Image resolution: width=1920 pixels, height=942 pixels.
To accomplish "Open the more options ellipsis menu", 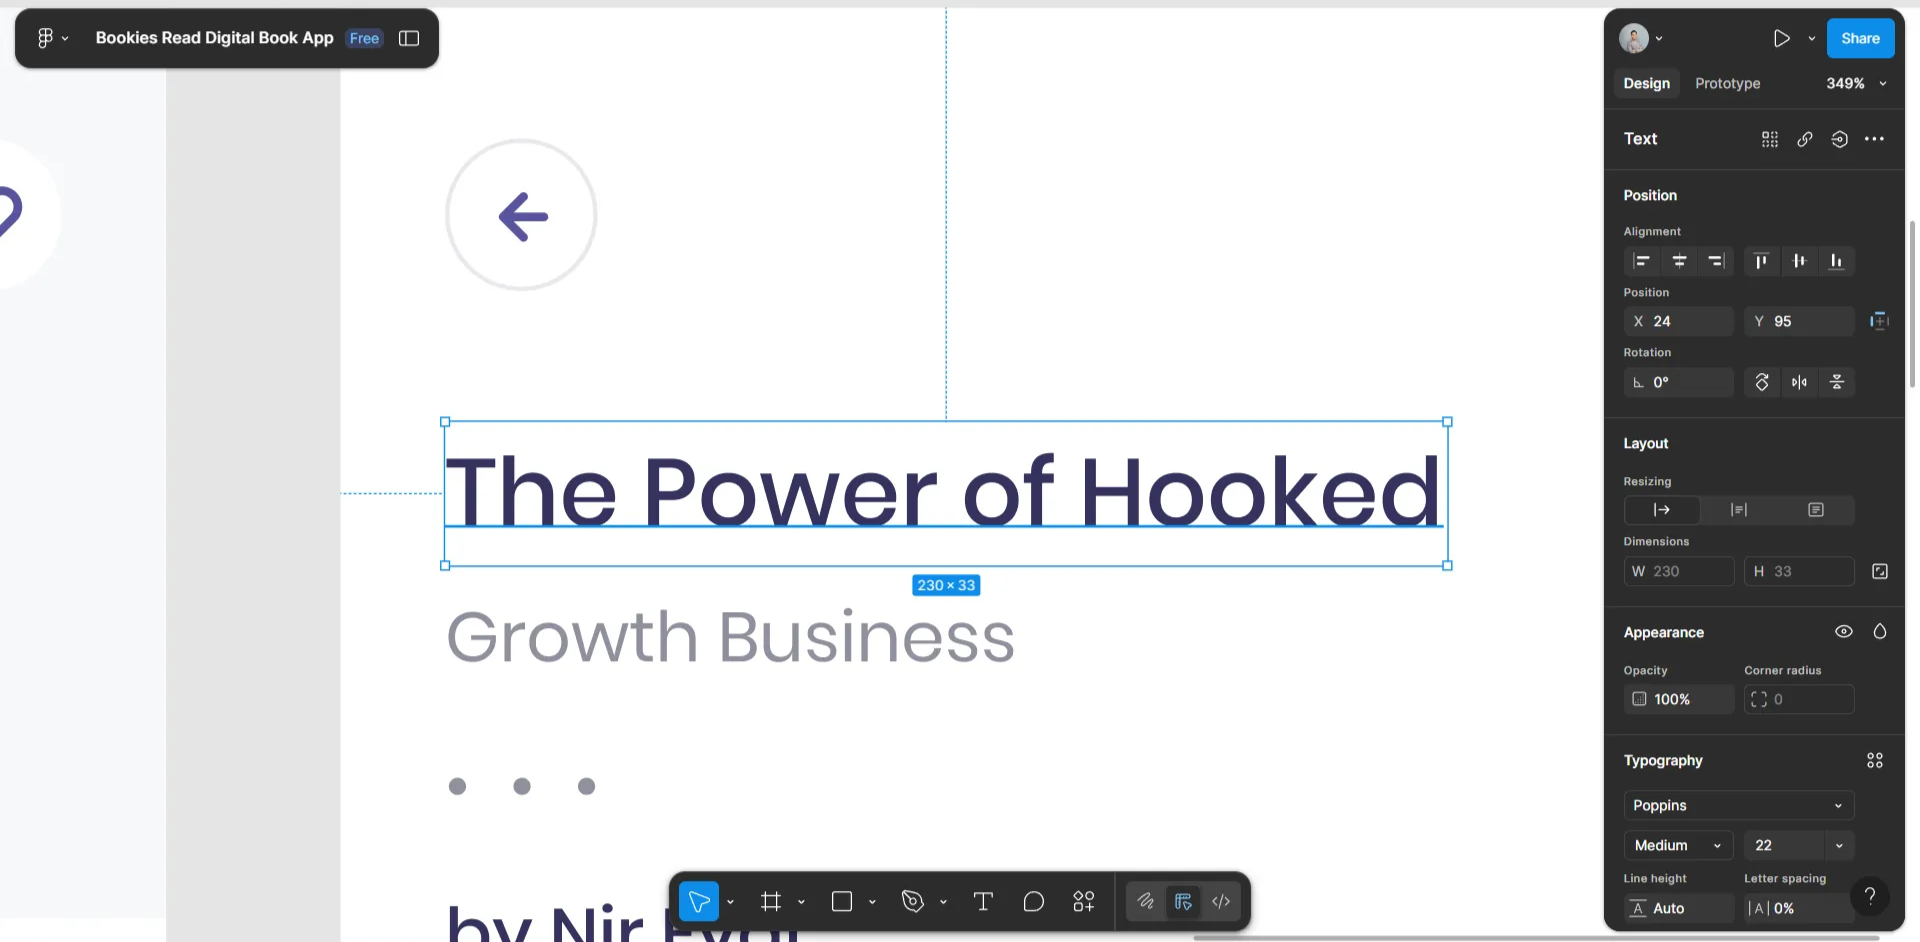I will click(x=1875, y=139).
